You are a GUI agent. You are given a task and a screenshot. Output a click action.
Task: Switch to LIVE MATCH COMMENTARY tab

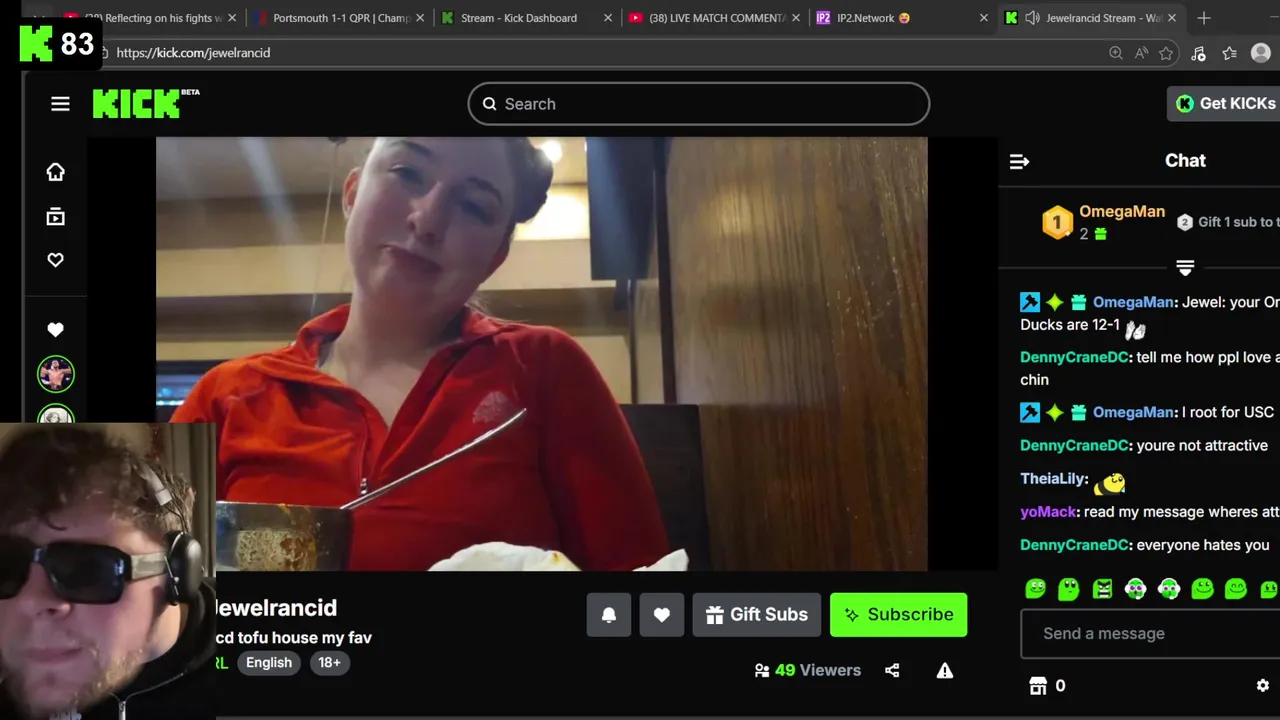(715, 18)
